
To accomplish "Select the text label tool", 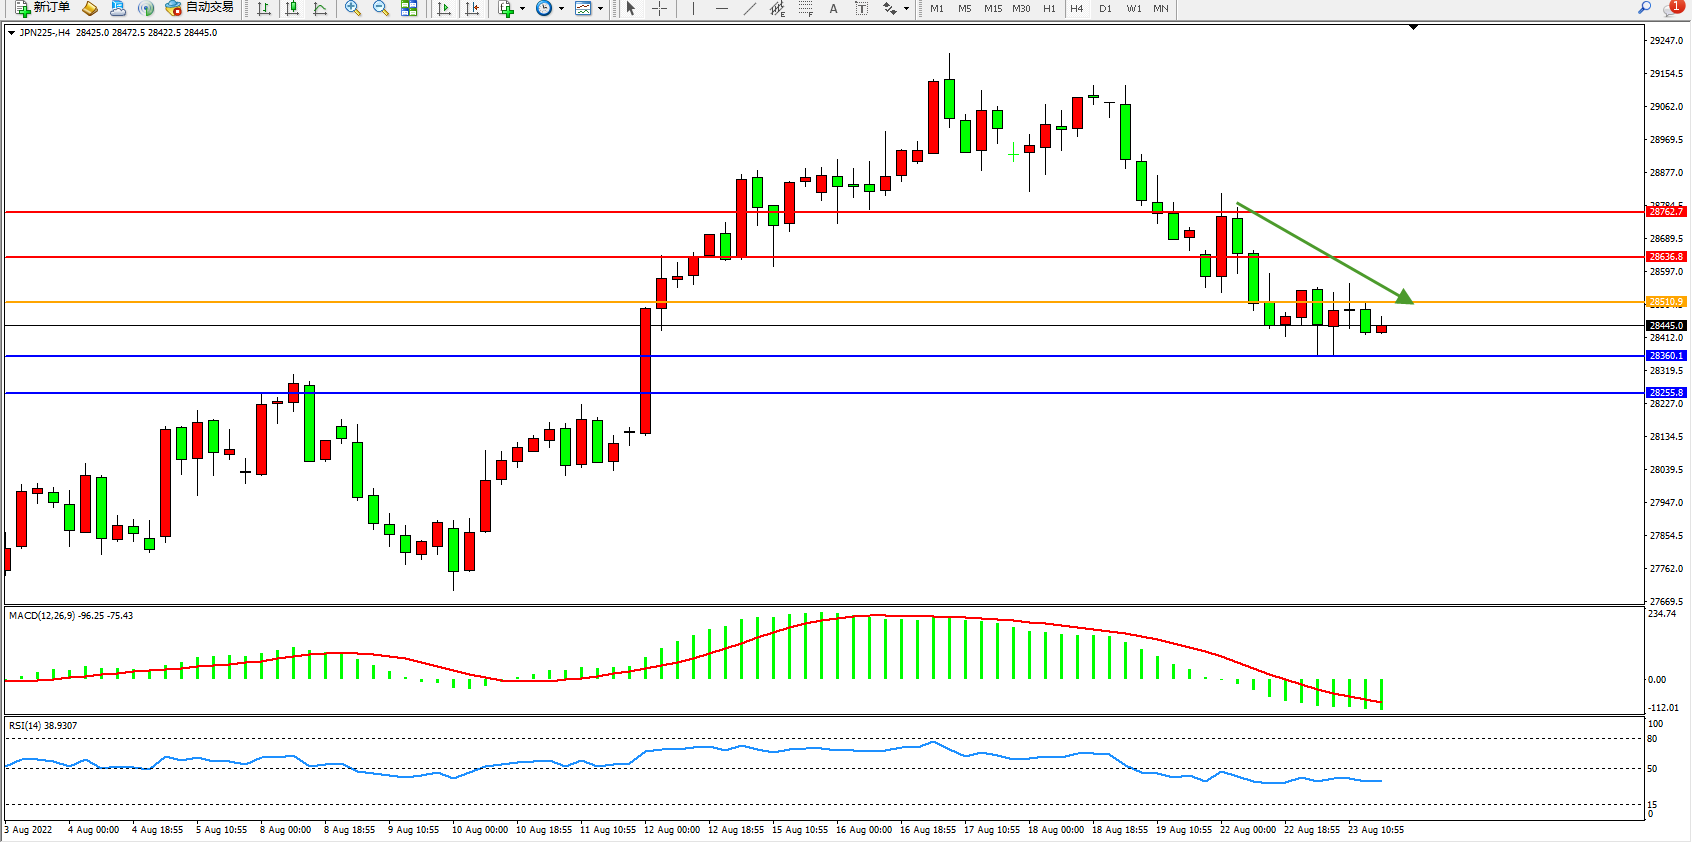I will click(861, 8).
